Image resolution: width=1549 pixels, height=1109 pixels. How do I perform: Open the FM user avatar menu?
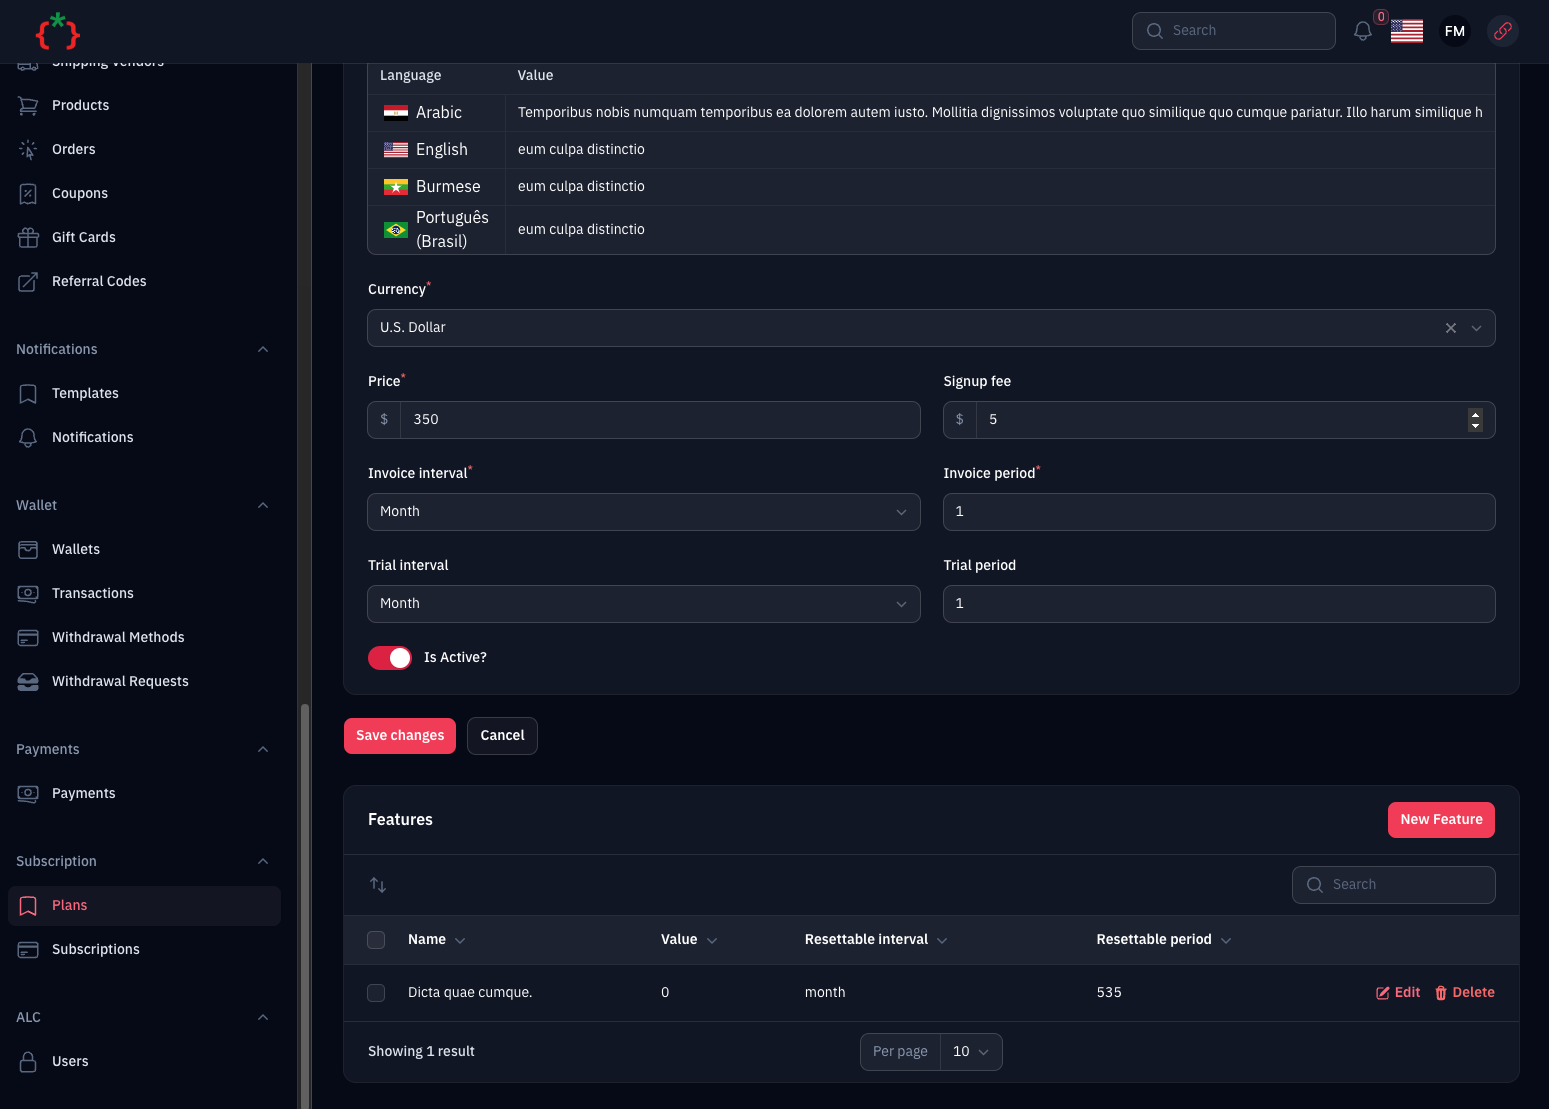[1454, 31]
